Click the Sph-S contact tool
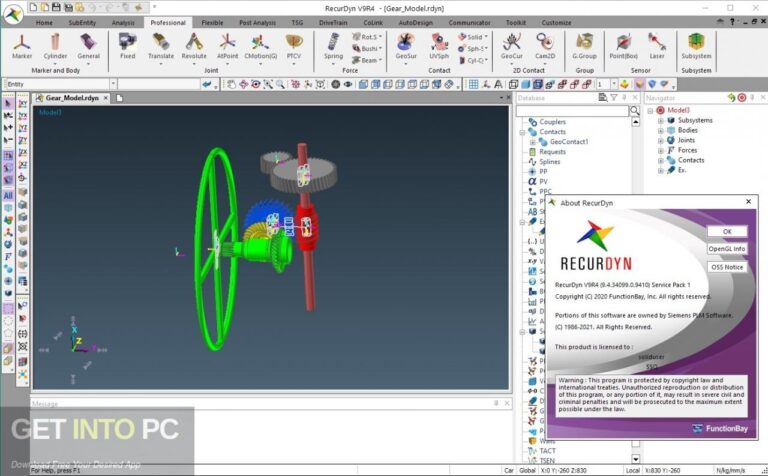This screenshot has width=768, height=476. [x=473, y=48]
